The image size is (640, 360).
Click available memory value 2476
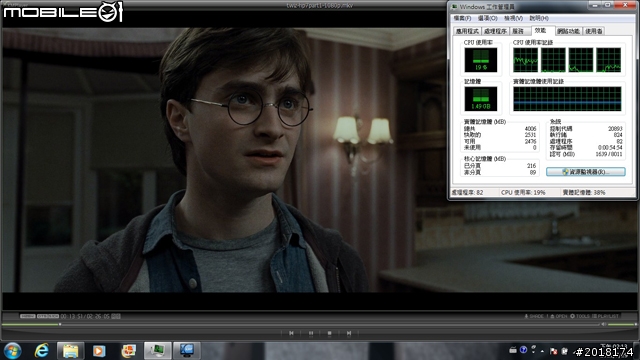pos(530,141)
